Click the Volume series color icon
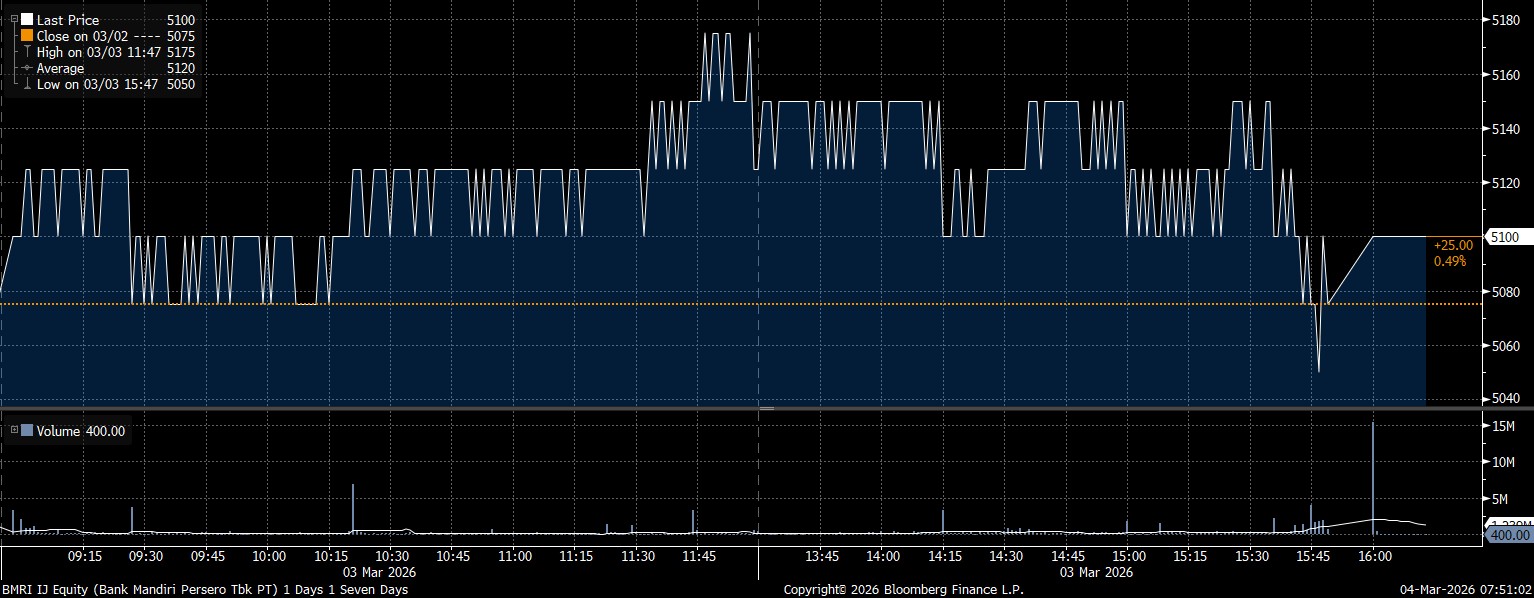Viewport: 1534px width, 598px height. [x=27, y=431]
